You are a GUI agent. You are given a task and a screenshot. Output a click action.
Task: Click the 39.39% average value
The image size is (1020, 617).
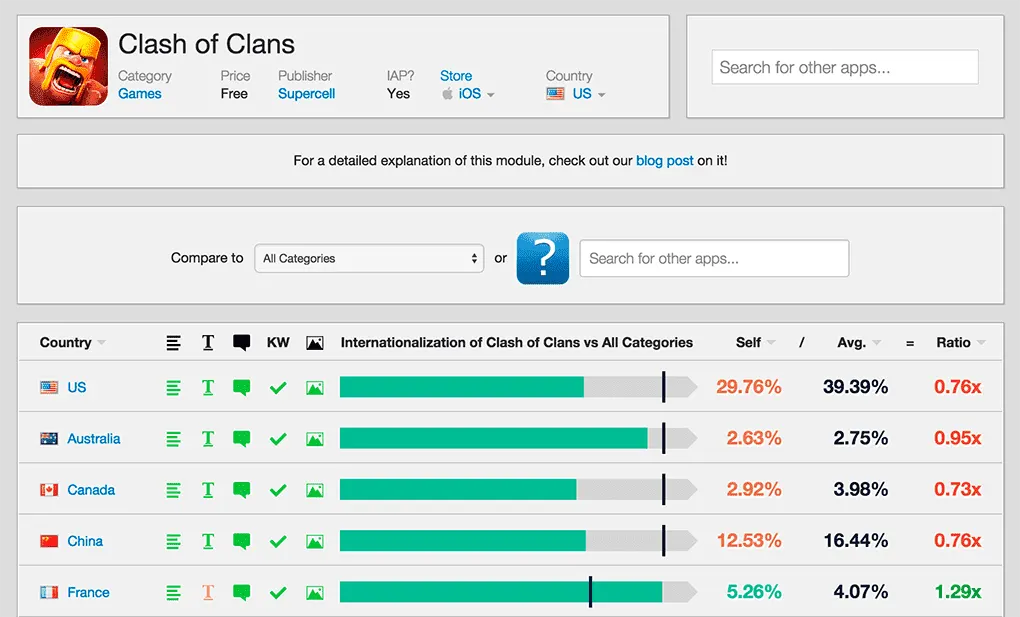click(855, 387)
